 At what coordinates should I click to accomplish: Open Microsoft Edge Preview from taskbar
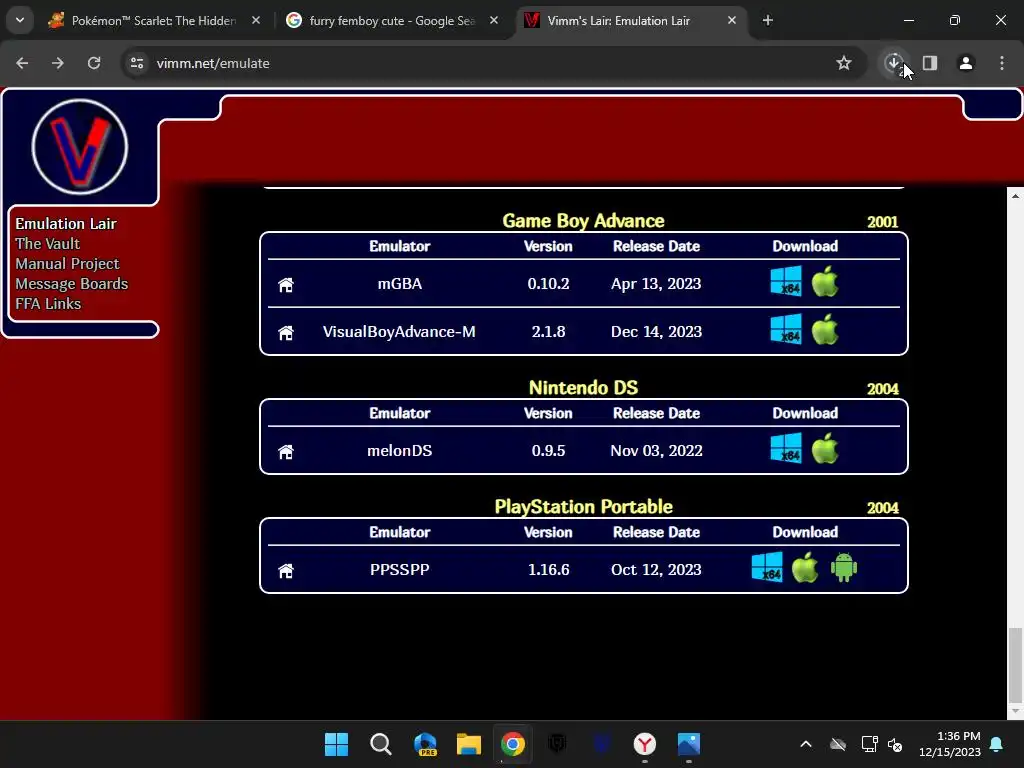pyautogui.click(x=425, y=744)
